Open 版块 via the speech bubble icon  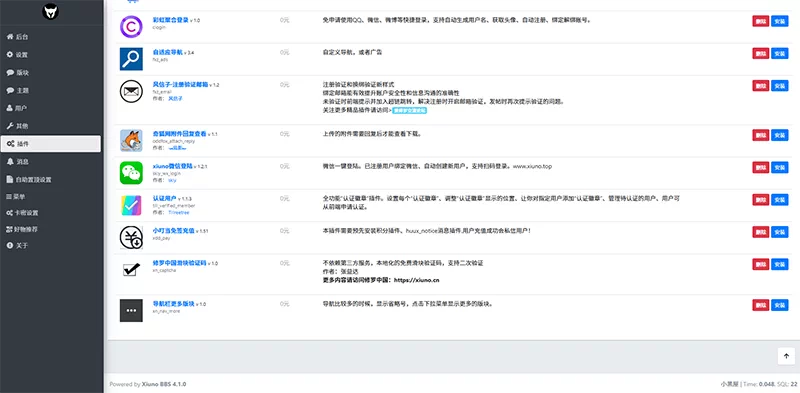point(10,72)
